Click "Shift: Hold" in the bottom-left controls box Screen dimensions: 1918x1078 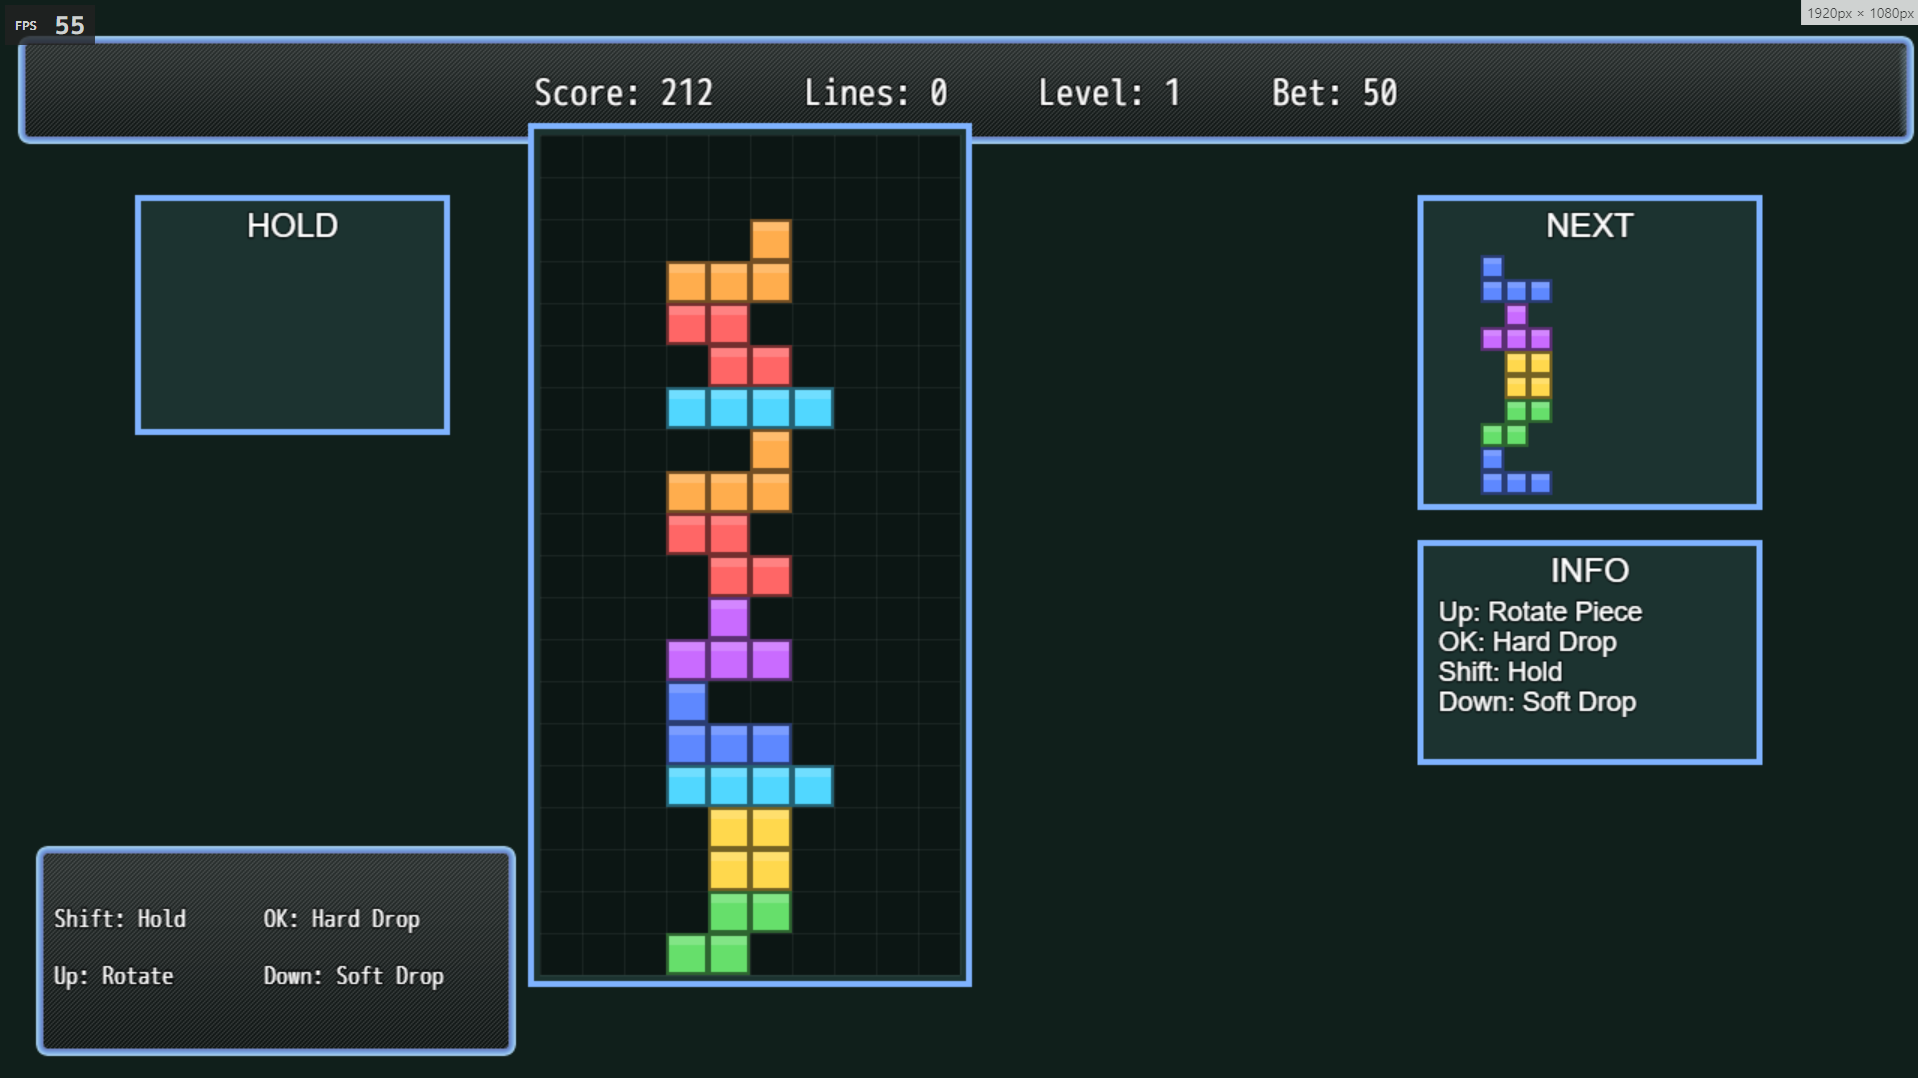(120, 919)
